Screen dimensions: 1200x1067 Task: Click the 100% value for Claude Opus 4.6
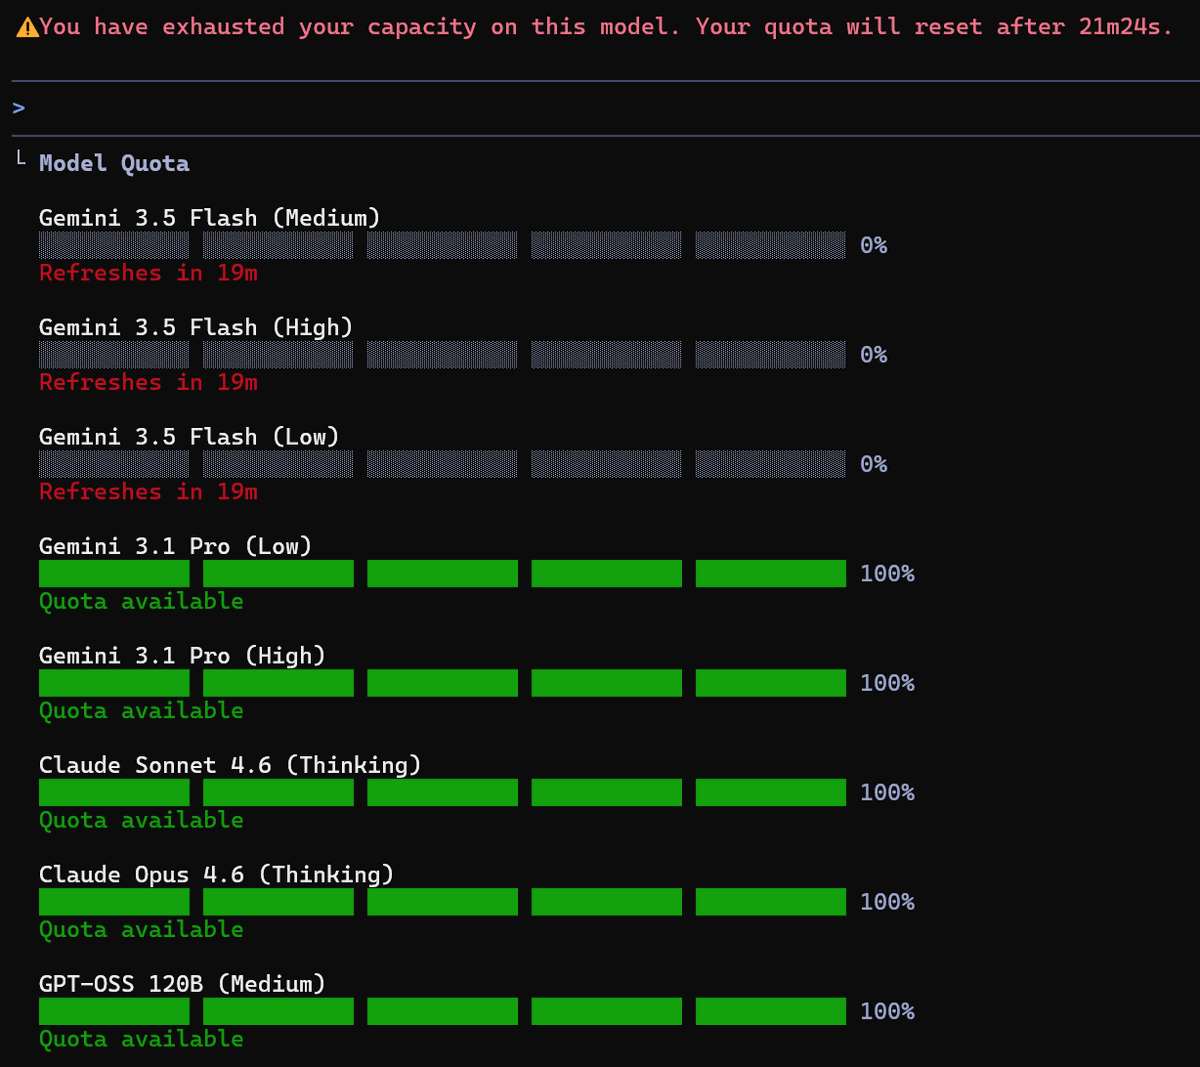(887, 902)
